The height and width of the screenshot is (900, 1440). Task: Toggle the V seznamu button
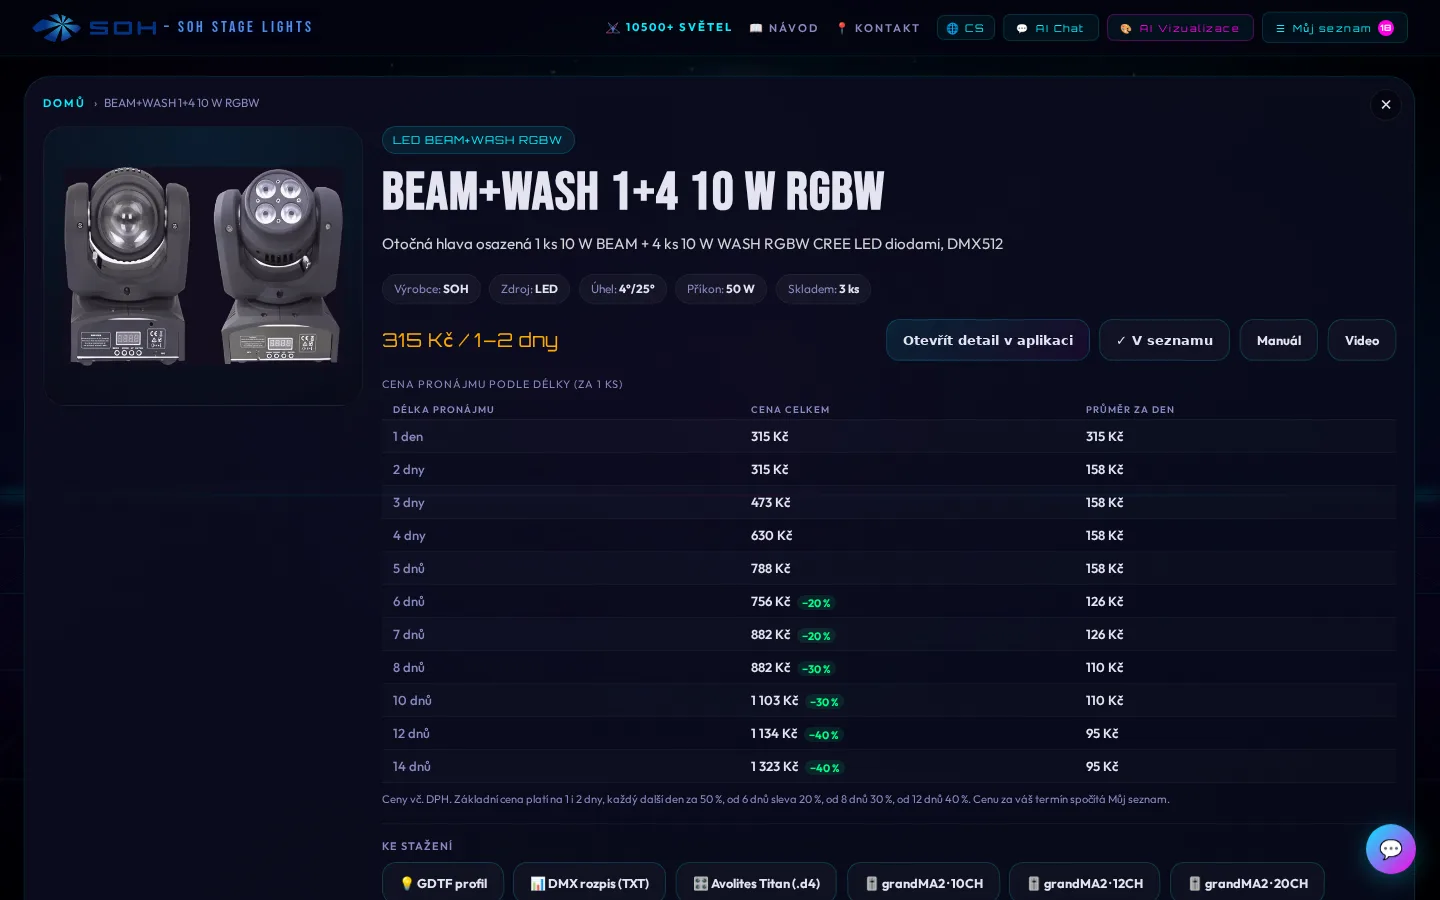coord(1164,340)
